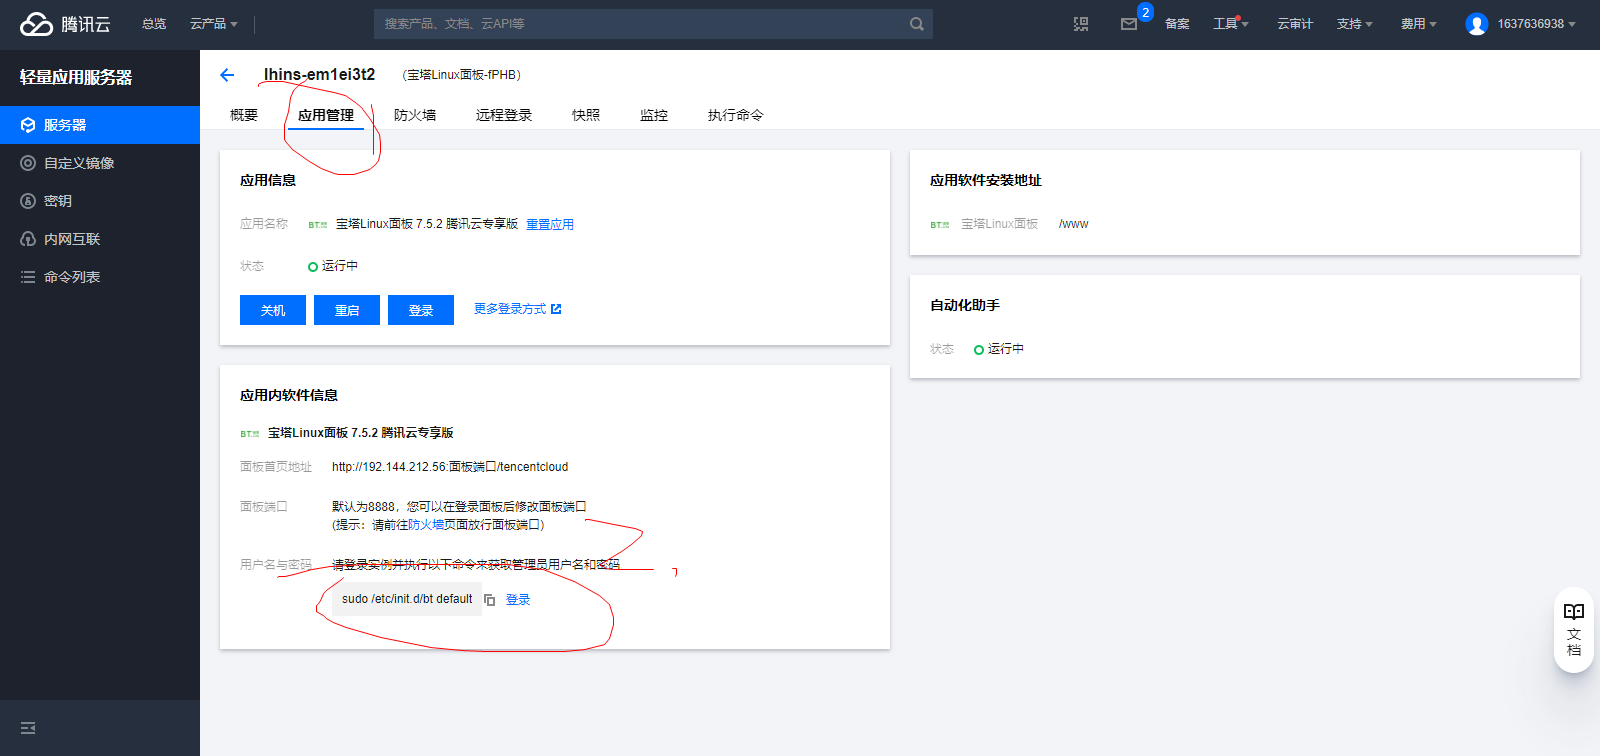Screen dimensions: 1600x756
Task: Click the 内网互联 sidebar icon
Action: pyautogui.click(x=28, y=239)
